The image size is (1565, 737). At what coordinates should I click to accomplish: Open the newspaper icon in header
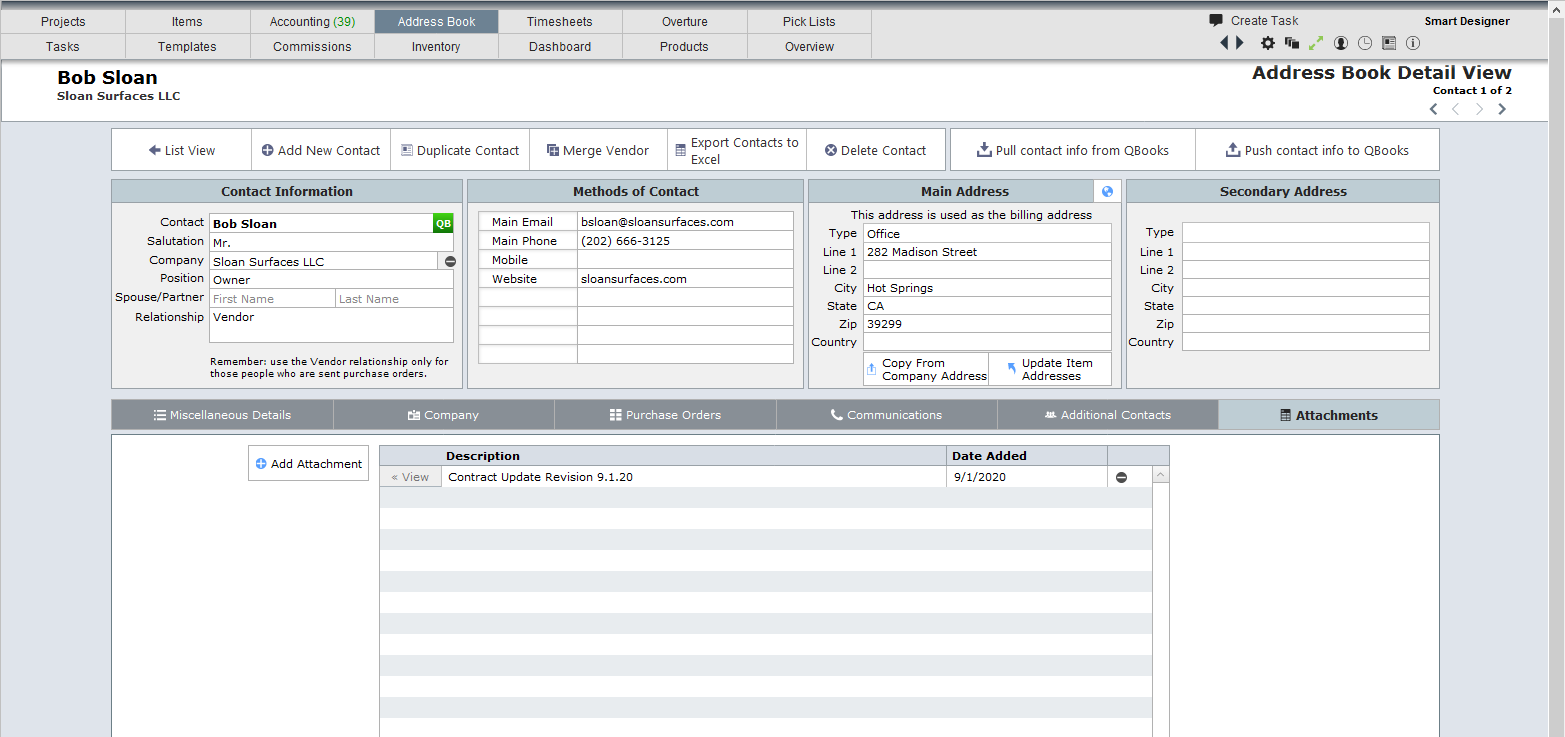(1389, 43)
